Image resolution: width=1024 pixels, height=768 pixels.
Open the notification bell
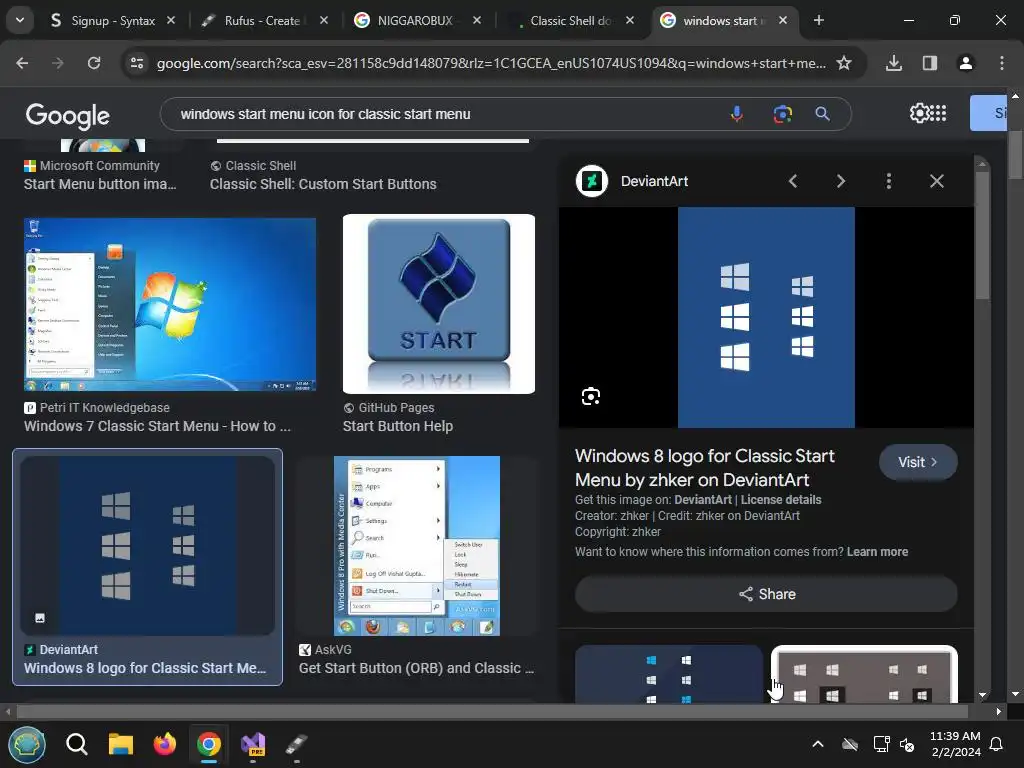[x=997, y=744]
